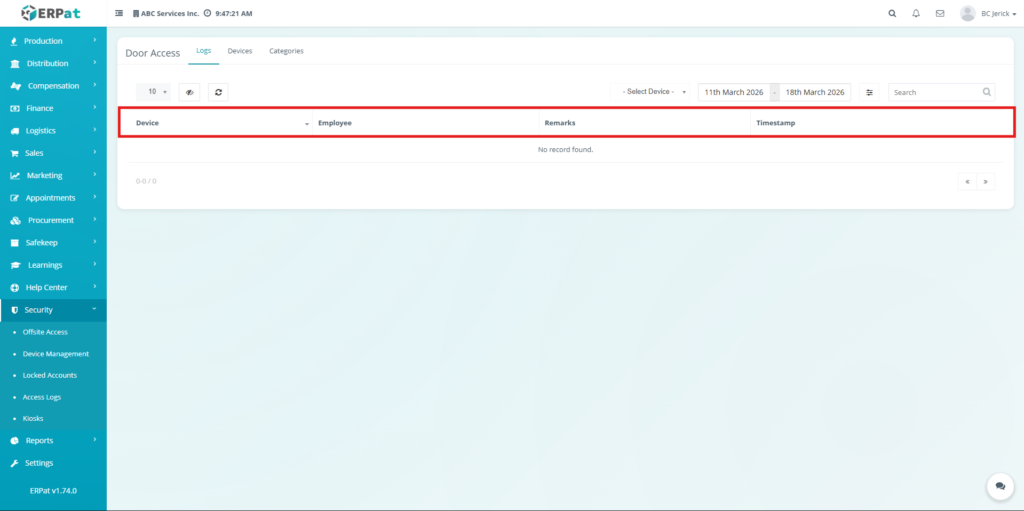Open the chat bubble widget
Viewport: 1024px width, 511px height.
pos(1000,486)
